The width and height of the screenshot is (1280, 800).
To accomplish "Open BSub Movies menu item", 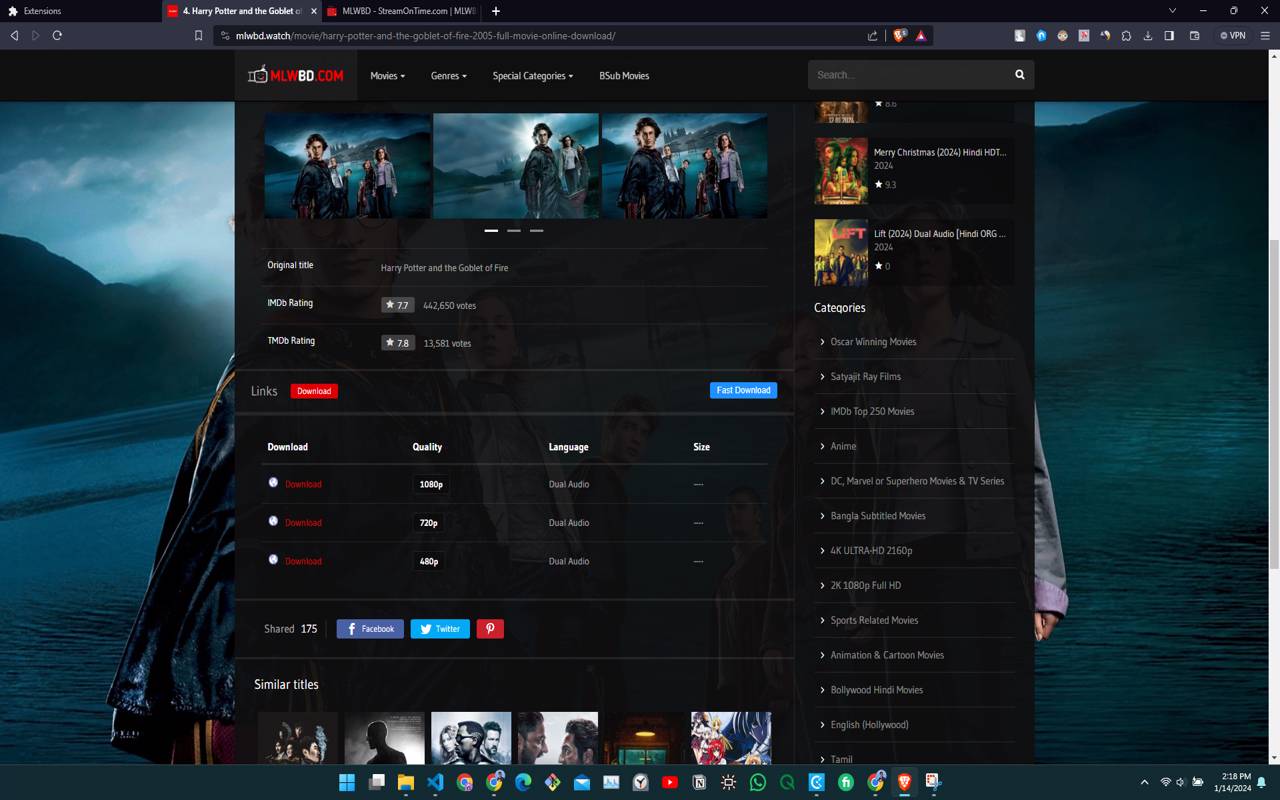I will [x=624, y=76].
